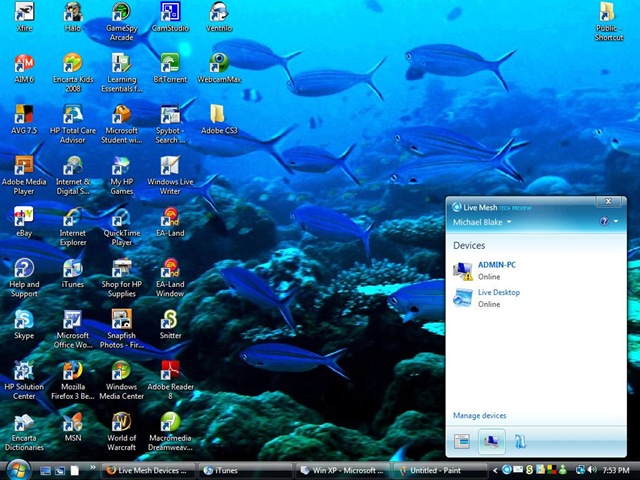Click the volume speaker tray icon
The width and height of the screenshot is (640, 480).
pyautogui.click(x=592, y=470)
